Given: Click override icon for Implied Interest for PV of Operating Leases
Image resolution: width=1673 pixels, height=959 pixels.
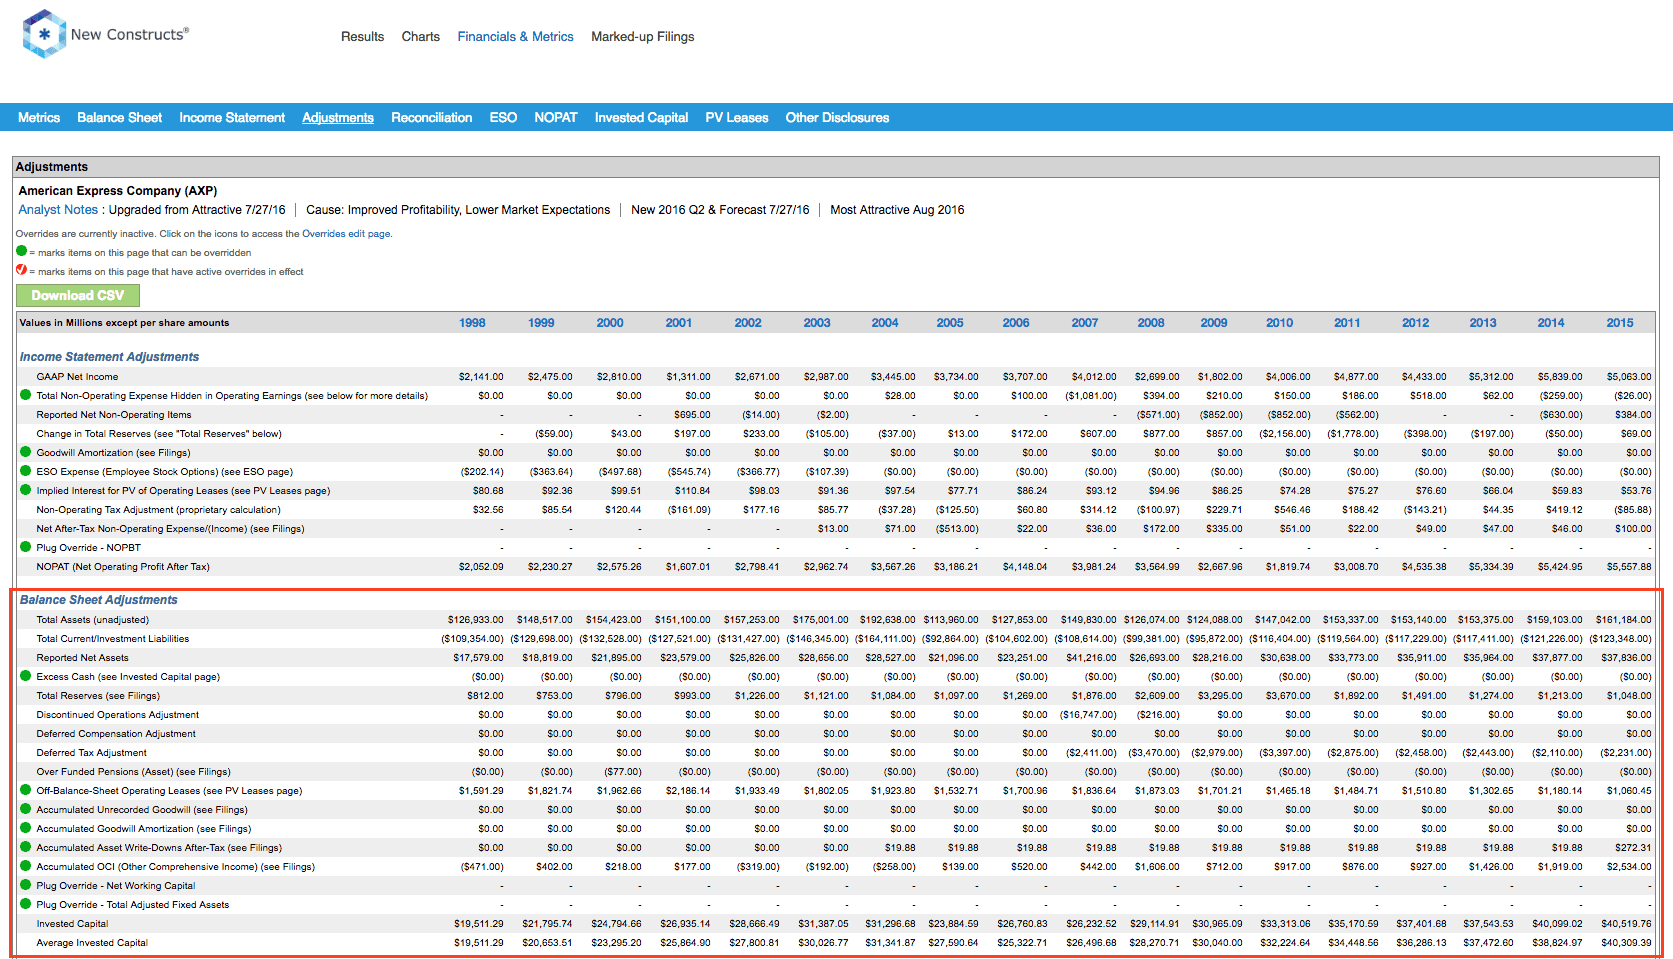Looking at the screenshot, I should coord(26,490).
